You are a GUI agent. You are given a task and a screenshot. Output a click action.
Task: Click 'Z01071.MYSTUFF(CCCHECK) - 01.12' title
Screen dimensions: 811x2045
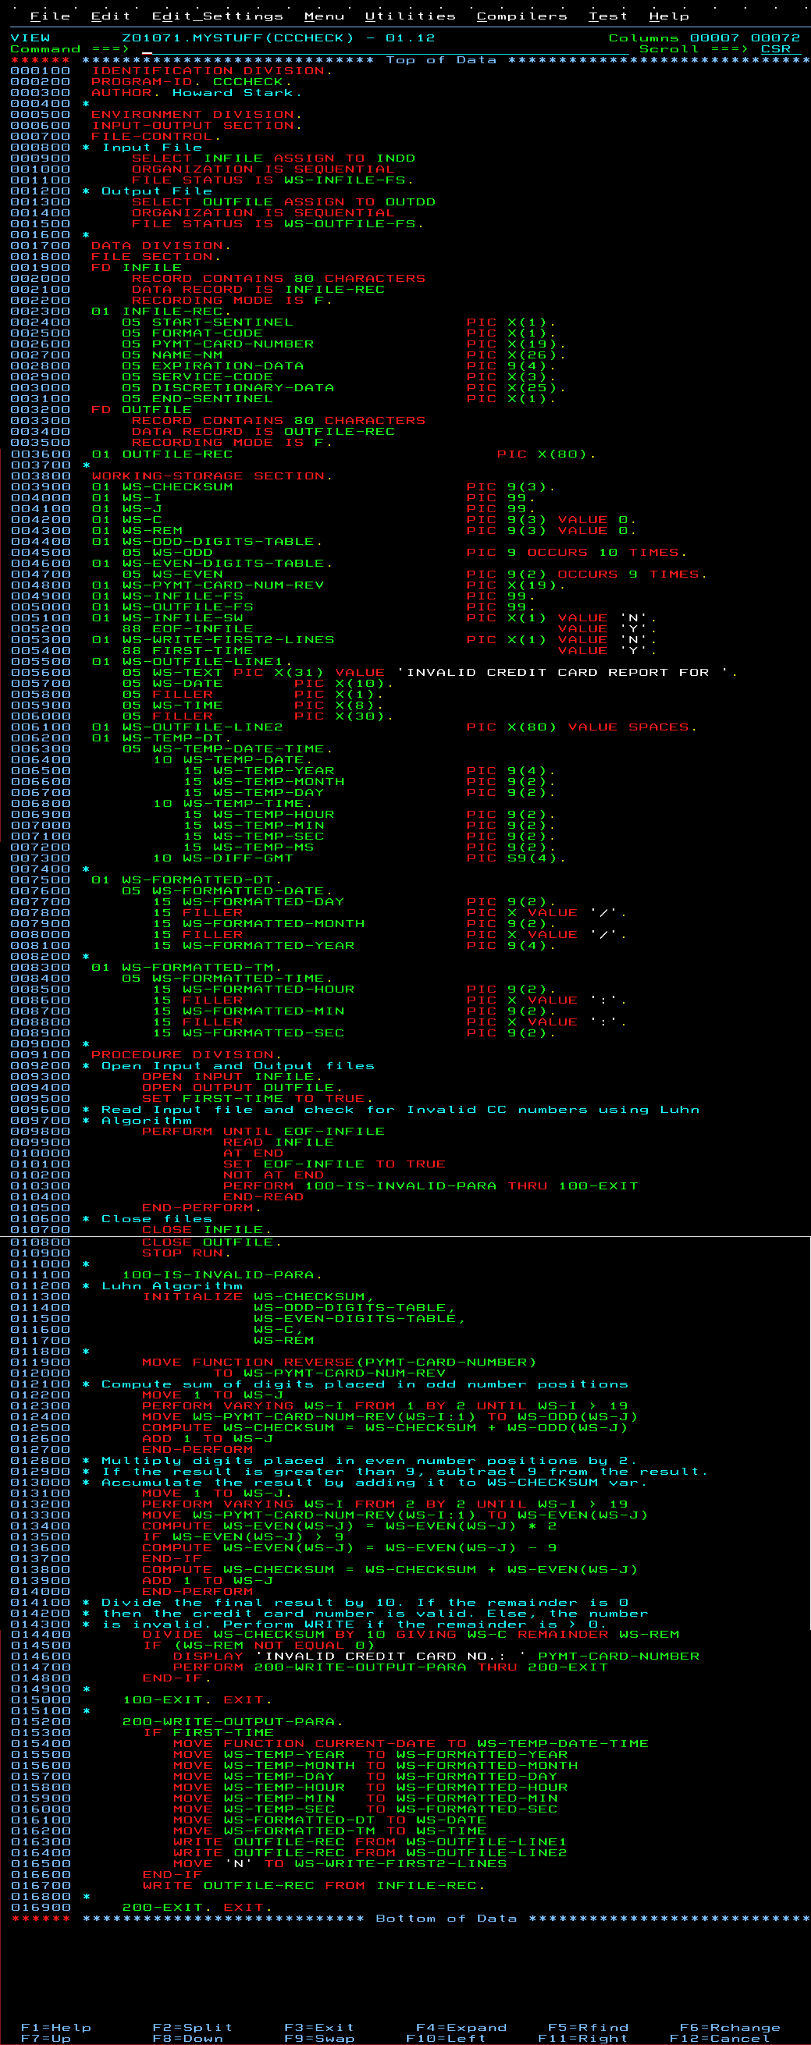click(x=278, y=38)
